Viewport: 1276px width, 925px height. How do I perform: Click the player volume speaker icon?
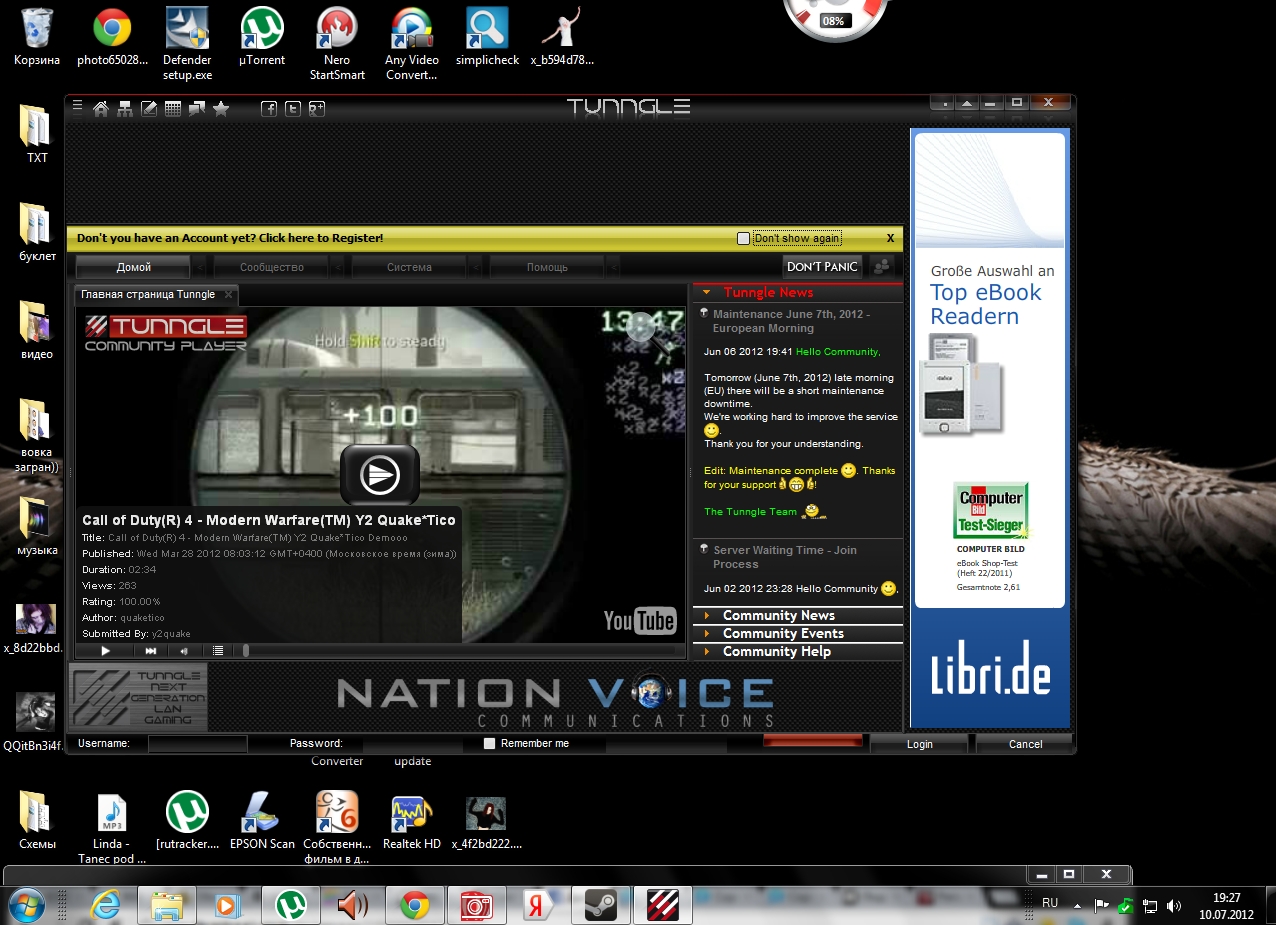pos(184,650)
